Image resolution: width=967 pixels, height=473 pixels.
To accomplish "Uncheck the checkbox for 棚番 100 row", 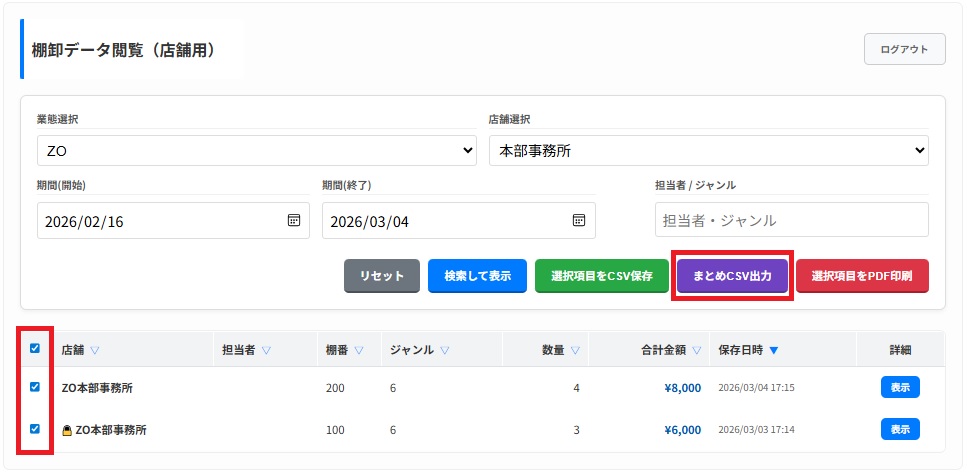I will pos(35,429).
